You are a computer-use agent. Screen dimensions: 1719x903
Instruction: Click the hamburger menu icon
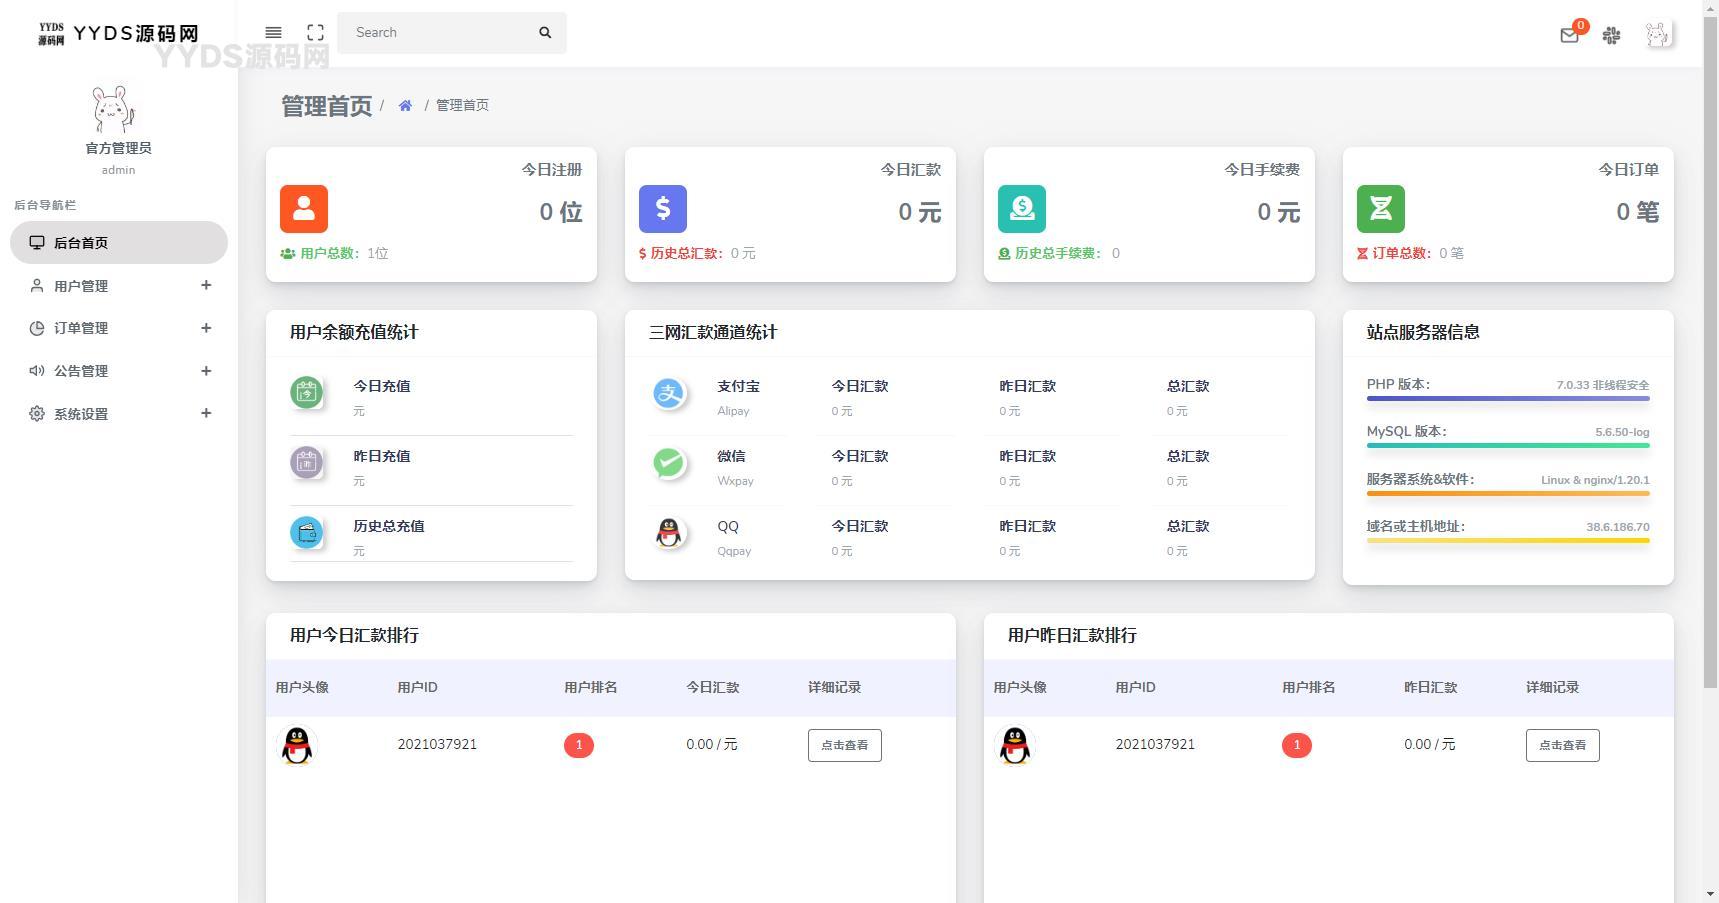coord(273,33)
